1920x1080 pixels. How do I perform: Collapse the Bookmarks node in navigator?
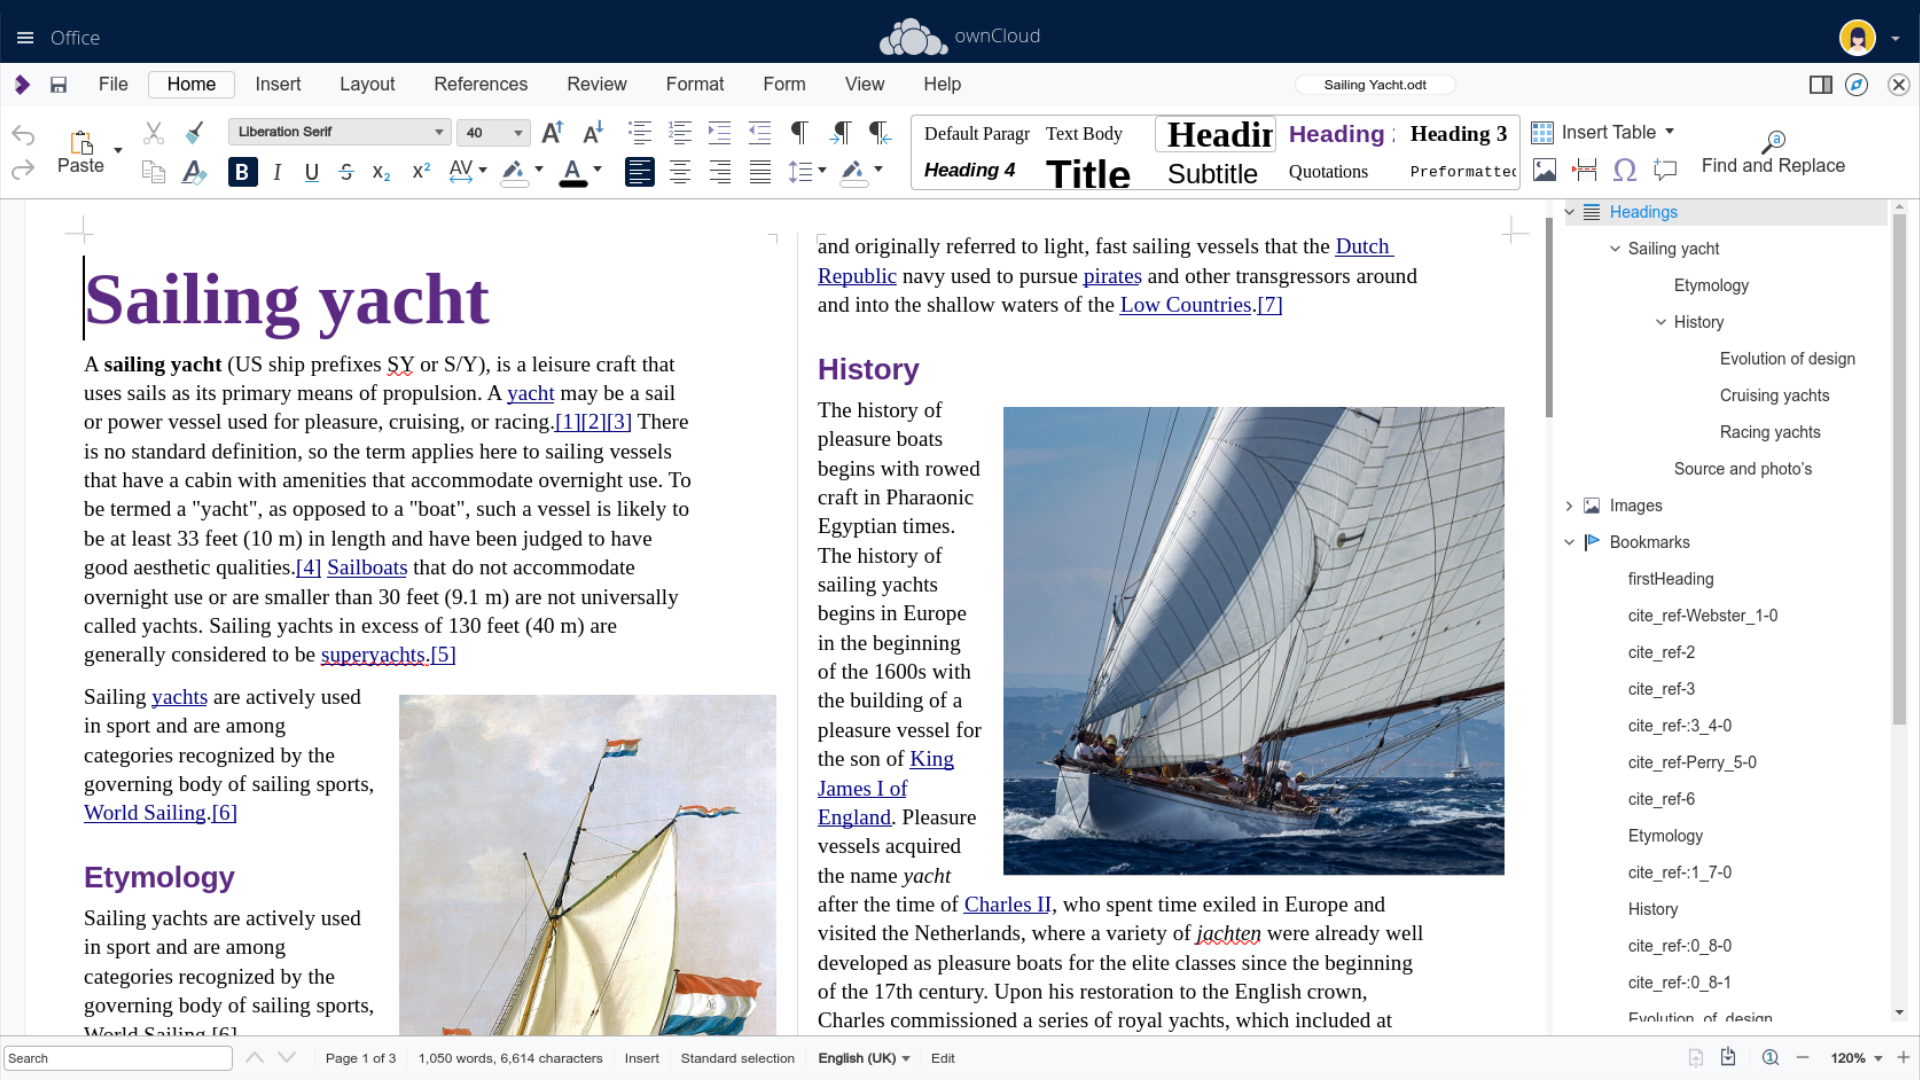point(1569,542)
